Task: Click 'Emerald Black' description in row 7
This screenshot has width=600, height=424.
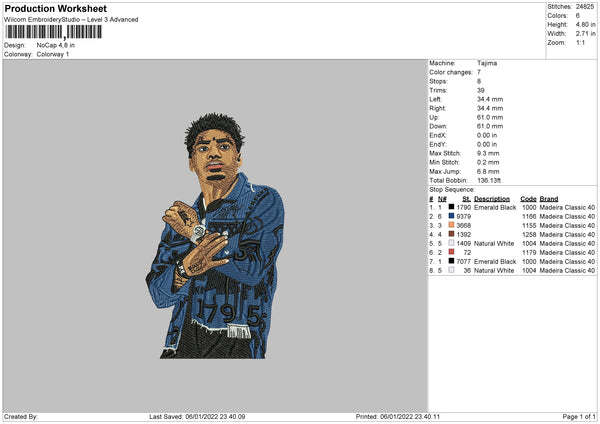Action: click(495, 261)
